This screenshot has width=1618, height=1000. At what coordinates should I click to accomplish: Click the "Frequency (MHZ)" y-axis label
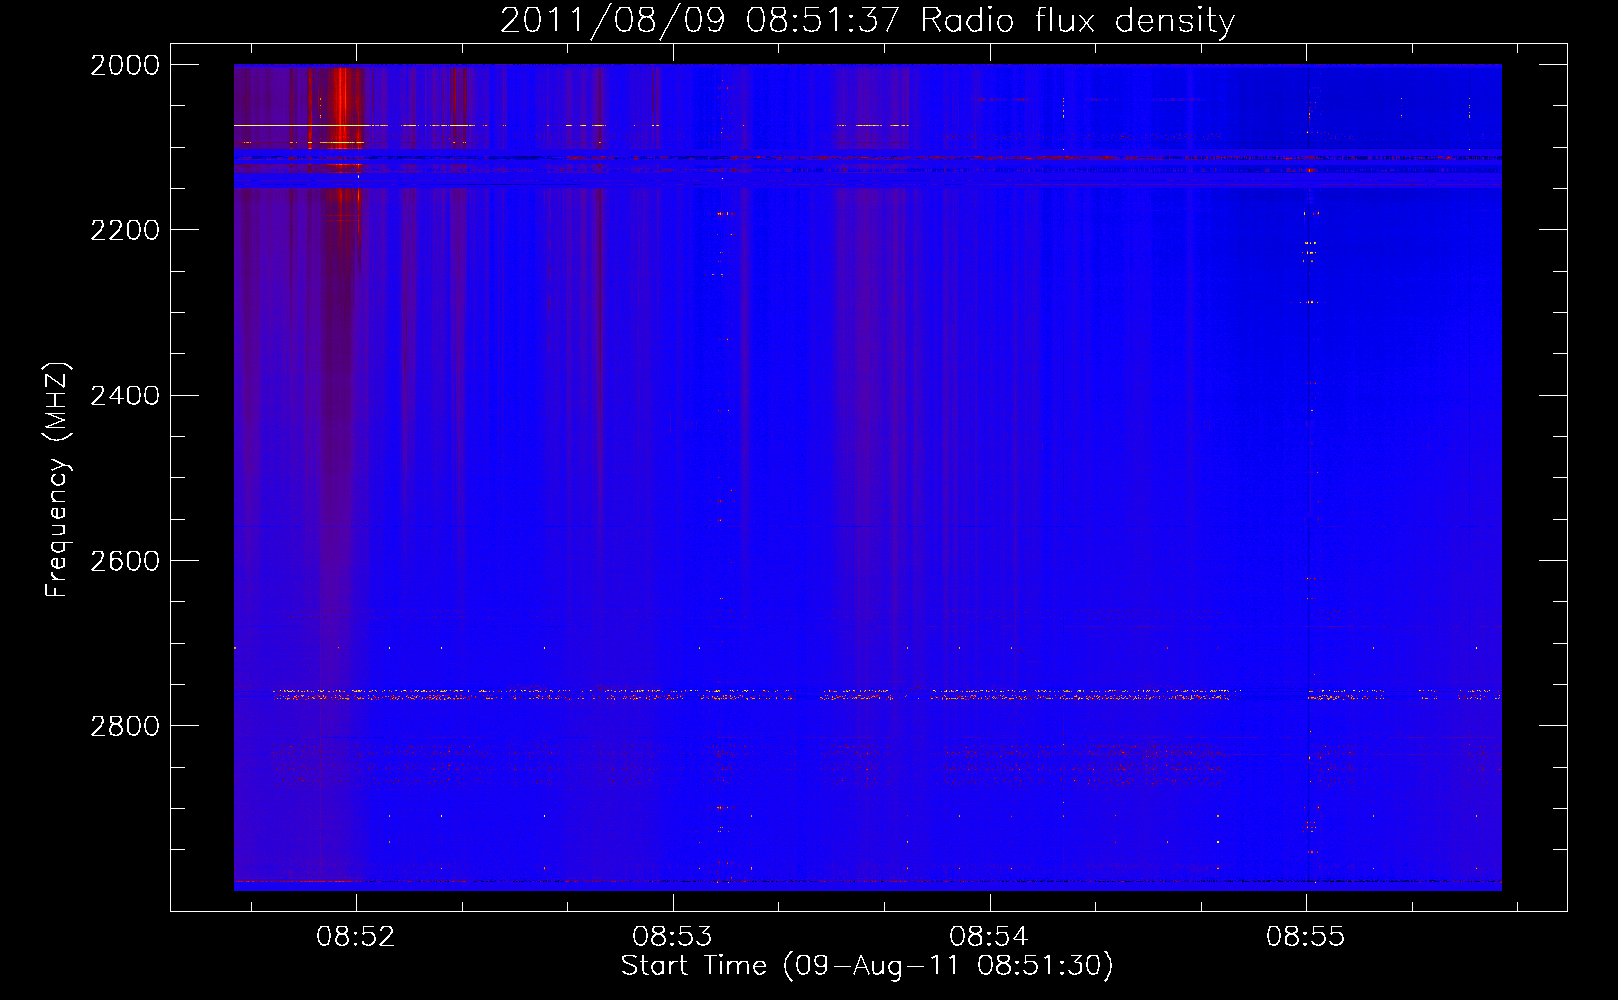click(x=58, y=480)
